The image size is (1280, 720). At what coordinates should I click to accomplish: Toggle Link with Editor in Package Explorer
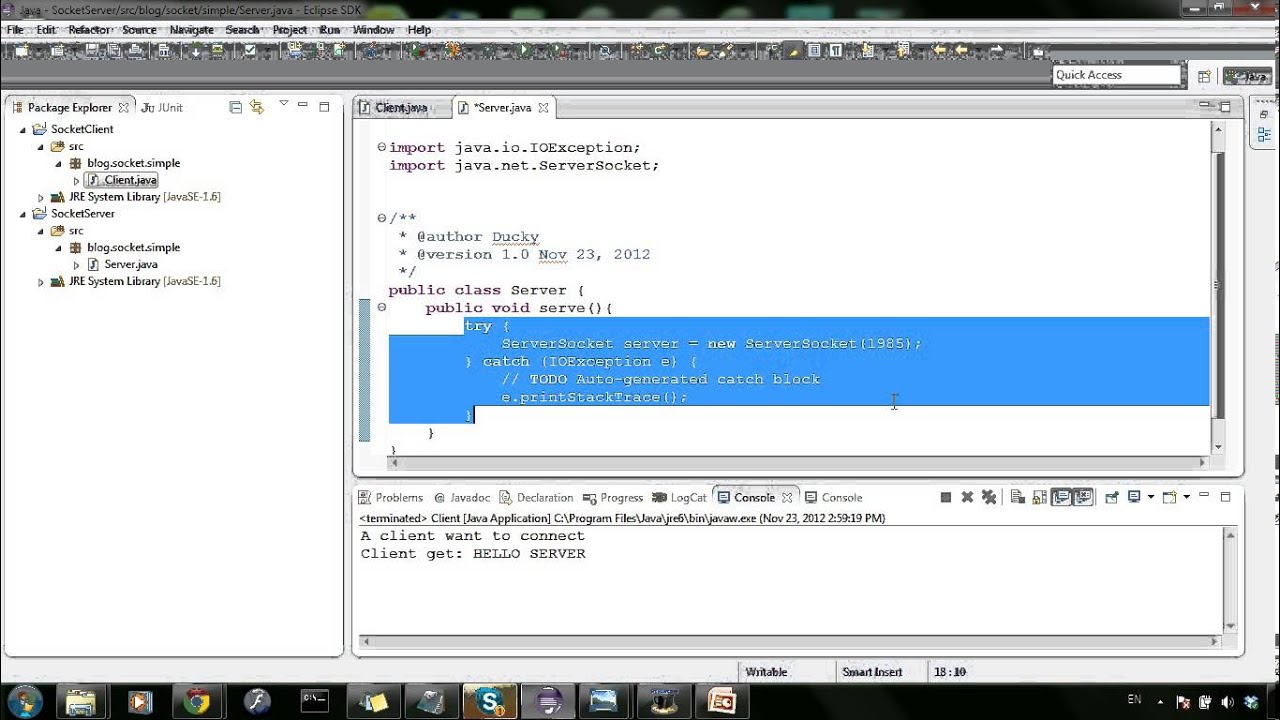(x=257, y=107)
